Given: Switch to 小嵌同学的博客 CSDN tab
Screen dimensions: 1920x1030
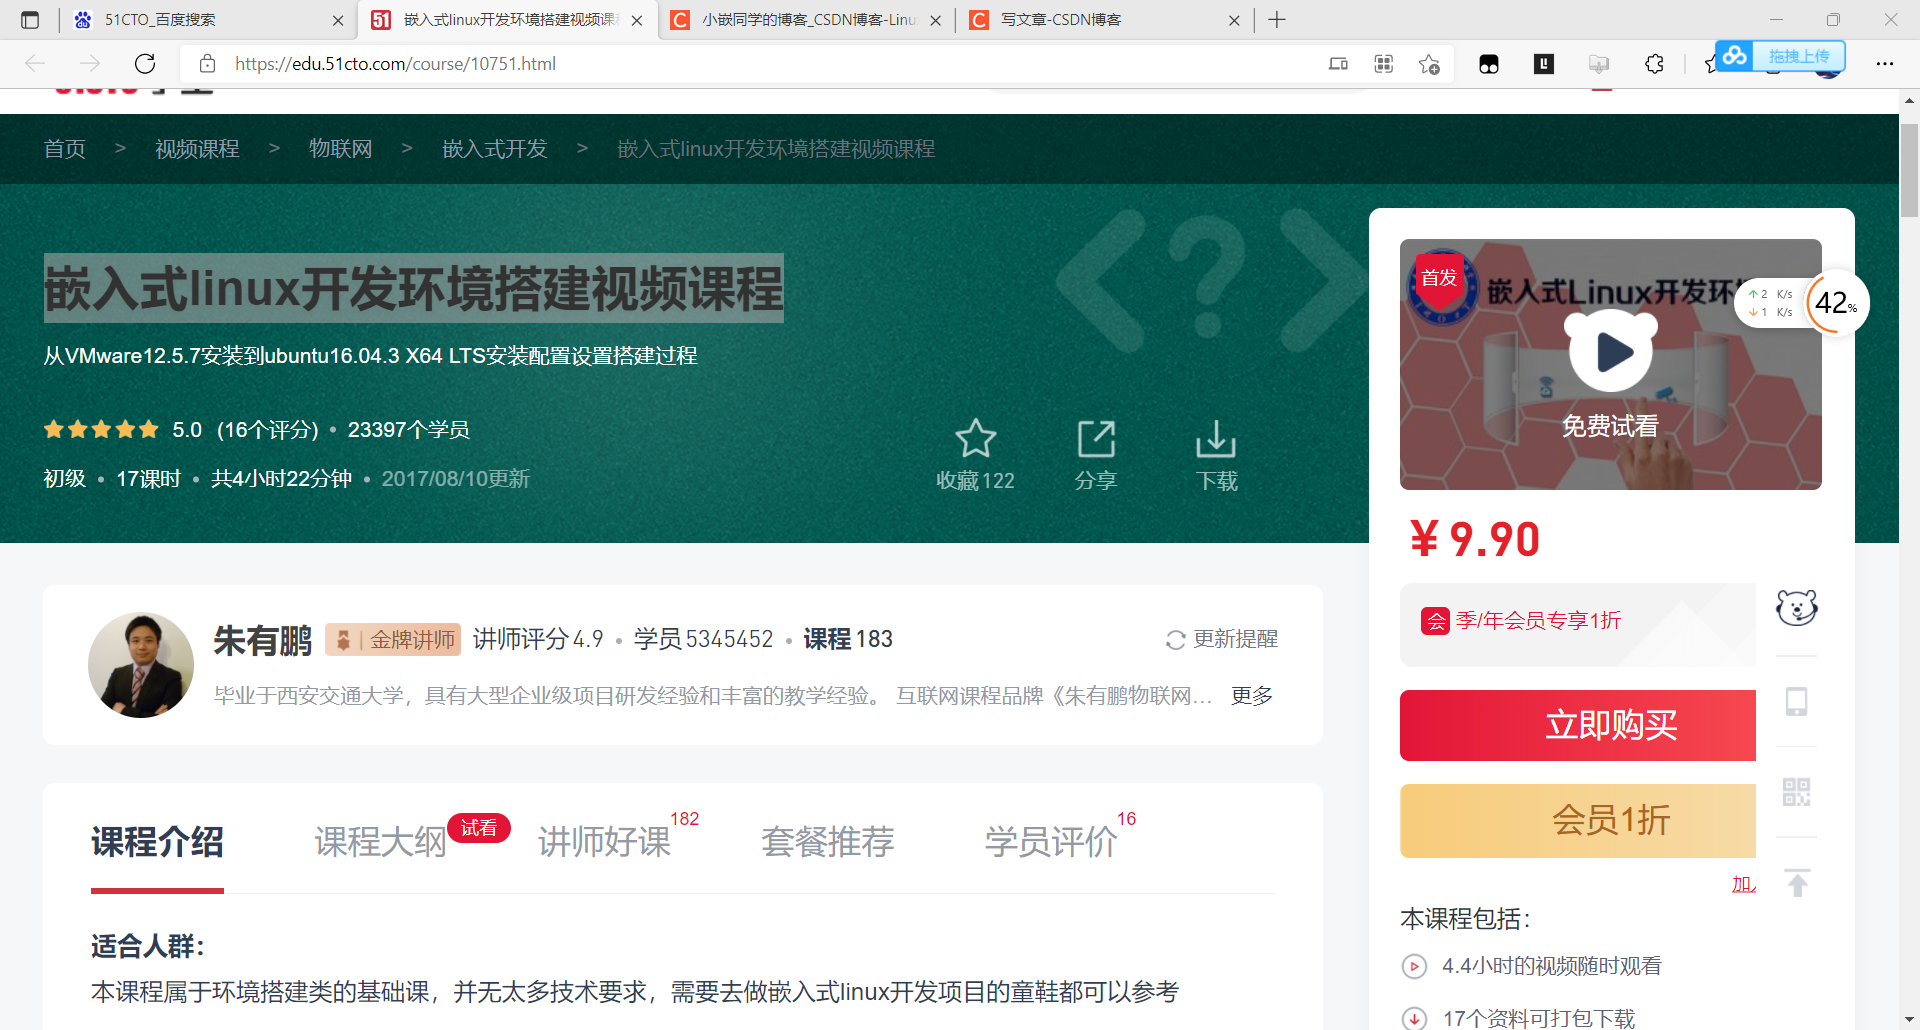Looking at the screenshot, I should tap(806, 20).
